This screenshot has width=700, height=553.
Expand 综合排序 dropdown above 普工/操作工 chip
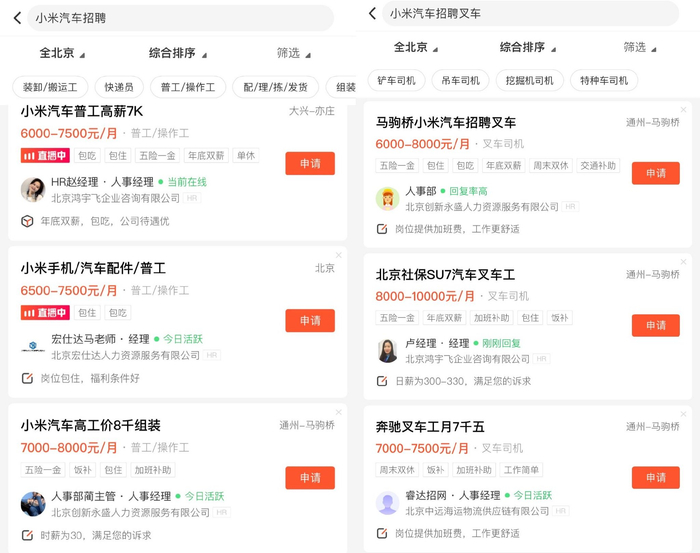tap(177, 53)
